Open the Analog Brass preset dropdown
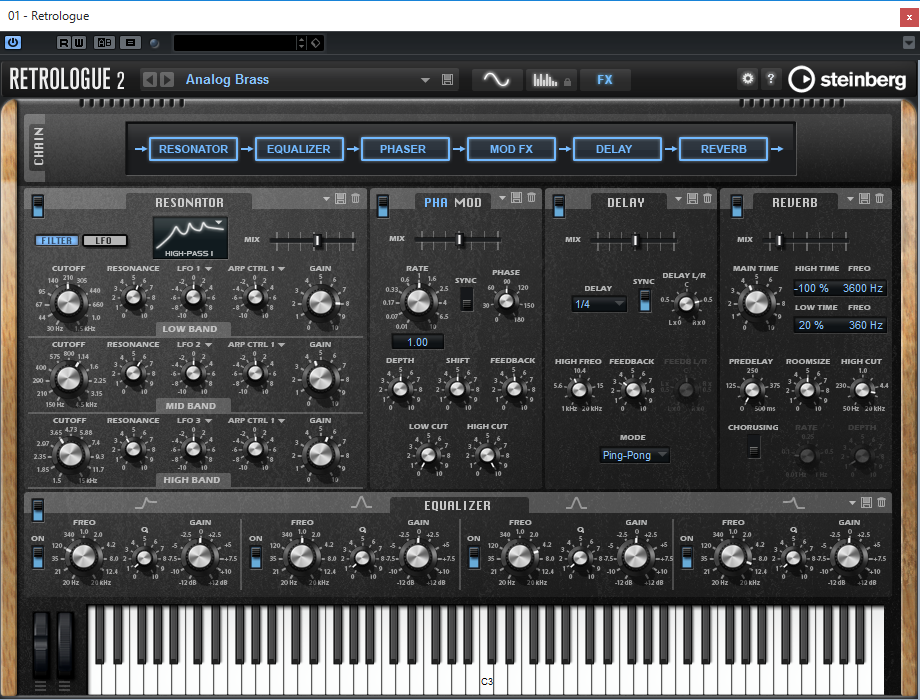Screen dimensions: 920x700 [x=425, y=80]
